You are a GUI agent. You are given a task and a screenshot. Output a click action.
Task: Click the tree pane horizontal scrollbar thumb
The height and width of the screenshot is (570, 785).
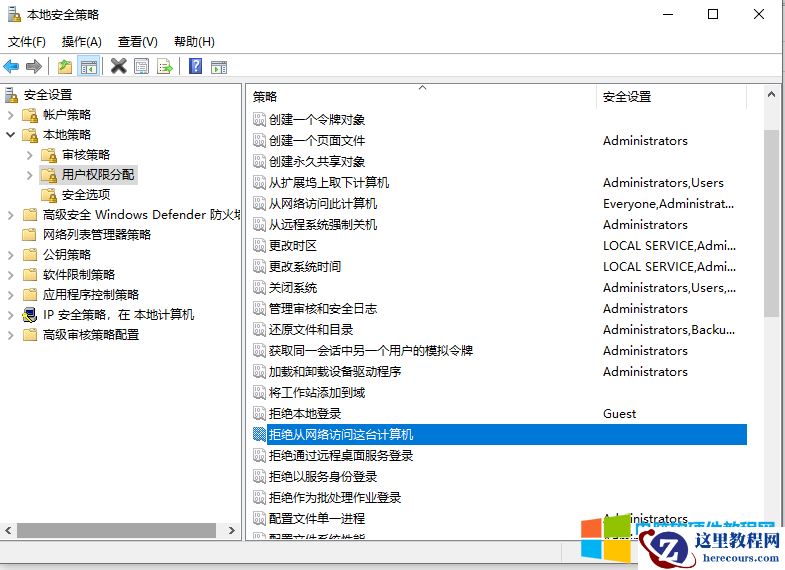116,530
